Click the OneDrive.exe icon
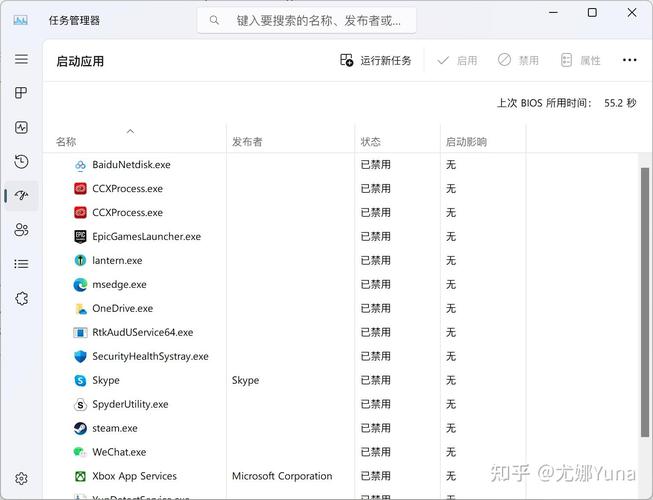 pyautogui.click(x=80, y=308)
